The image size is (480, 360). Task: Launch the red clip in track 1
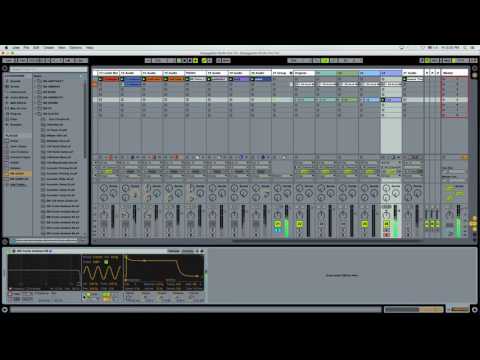click(x=101, y=79)
